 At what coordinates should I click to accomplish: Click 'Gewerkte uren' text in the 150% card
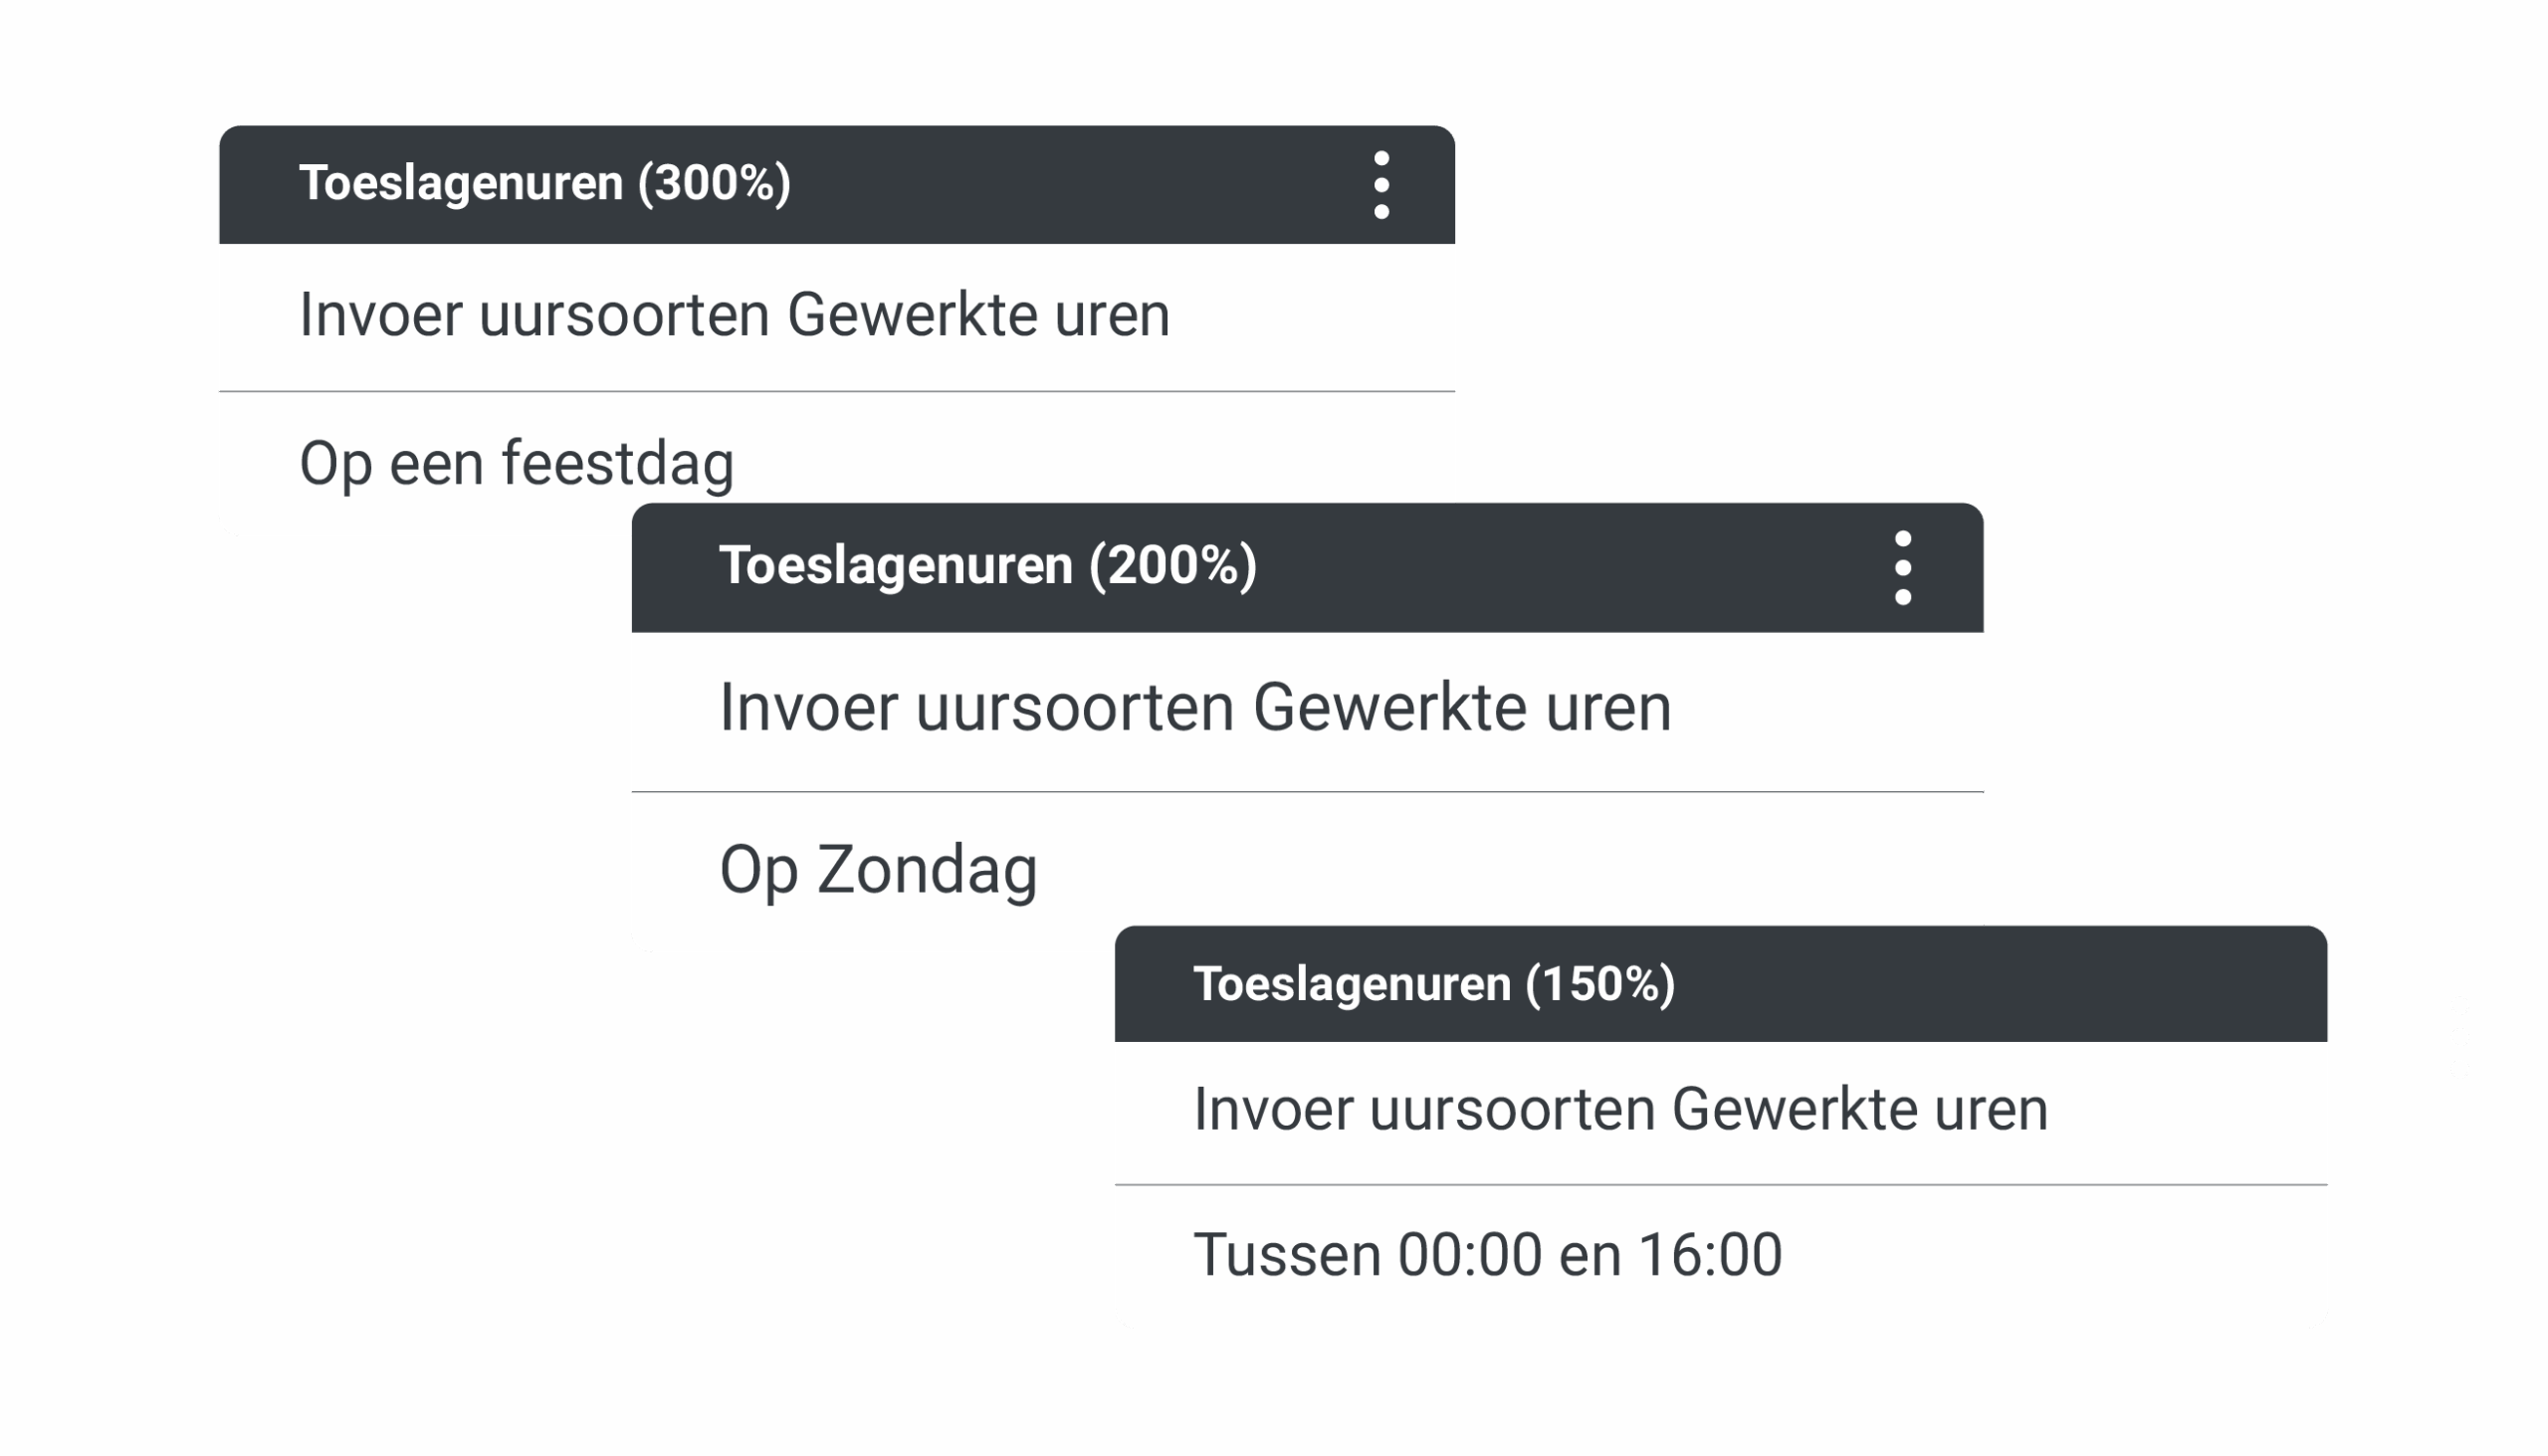click(x=1859, y=1110)
